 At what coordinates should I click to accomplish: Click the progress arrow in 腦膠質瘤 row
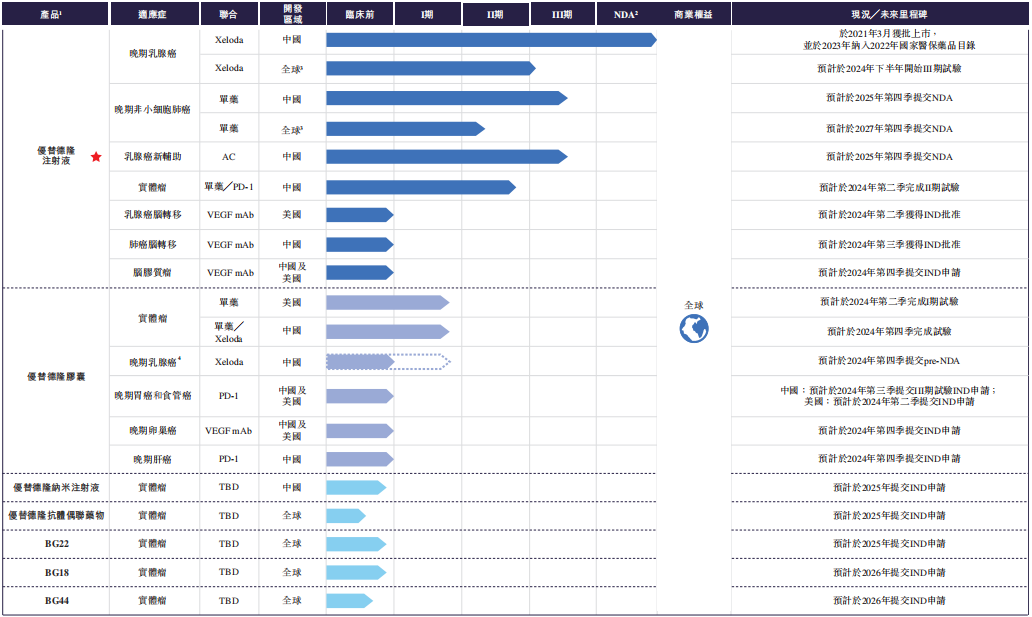click(x=359, y=272)
